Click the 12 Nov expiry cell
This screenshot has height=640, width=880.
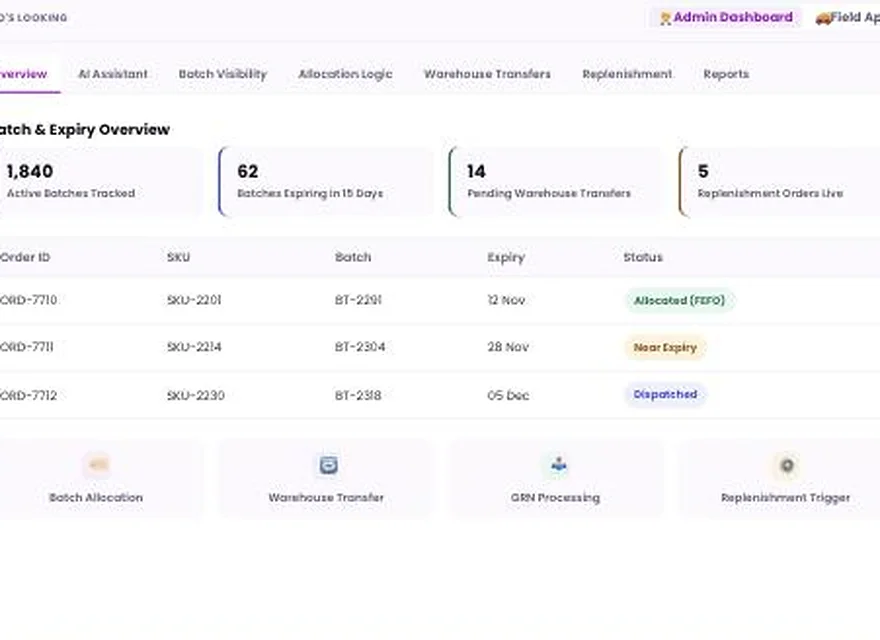coord(506,300)
